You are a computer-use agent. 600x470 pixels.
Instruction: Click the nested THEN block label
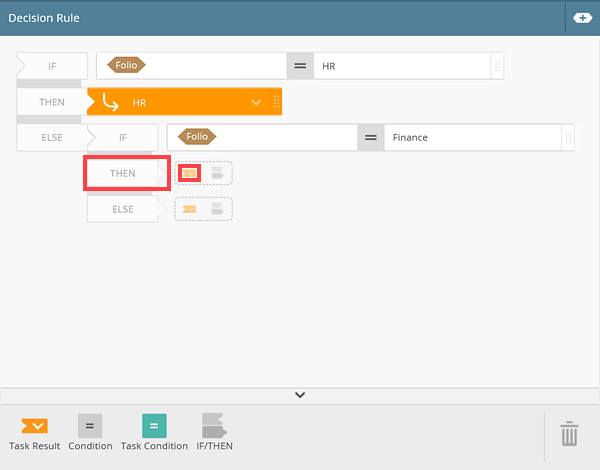[x=123, y=173]
